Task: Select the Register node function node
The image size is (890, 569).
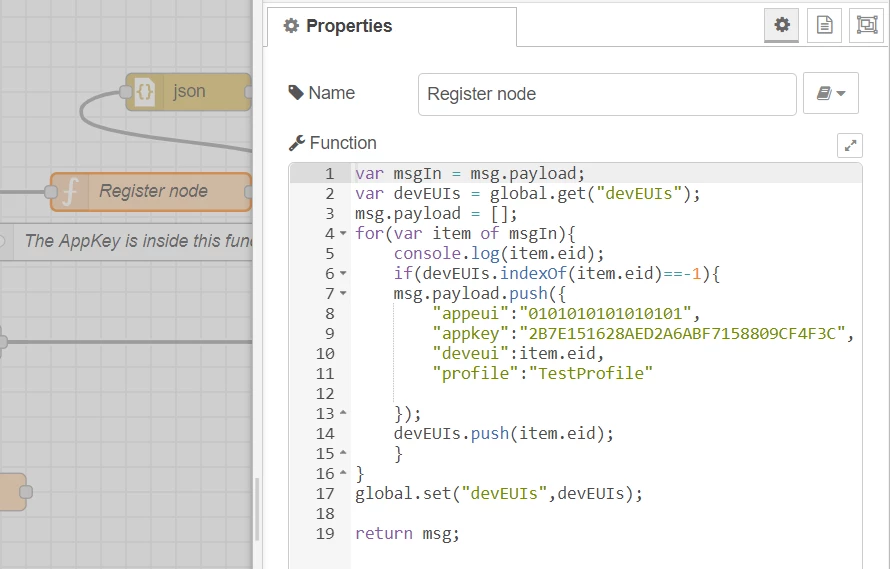Action: coord(151,192)
